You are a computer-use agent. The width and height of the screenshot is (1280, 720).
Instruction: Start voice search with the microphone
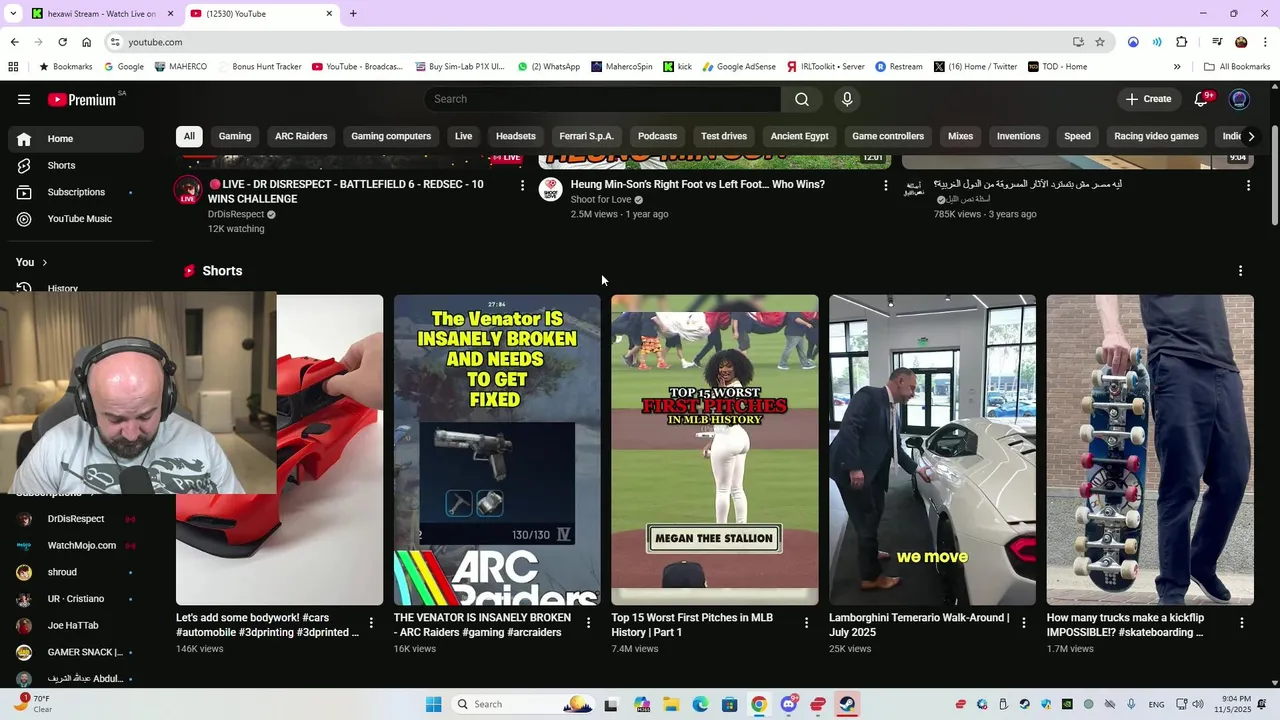(847, 99)
